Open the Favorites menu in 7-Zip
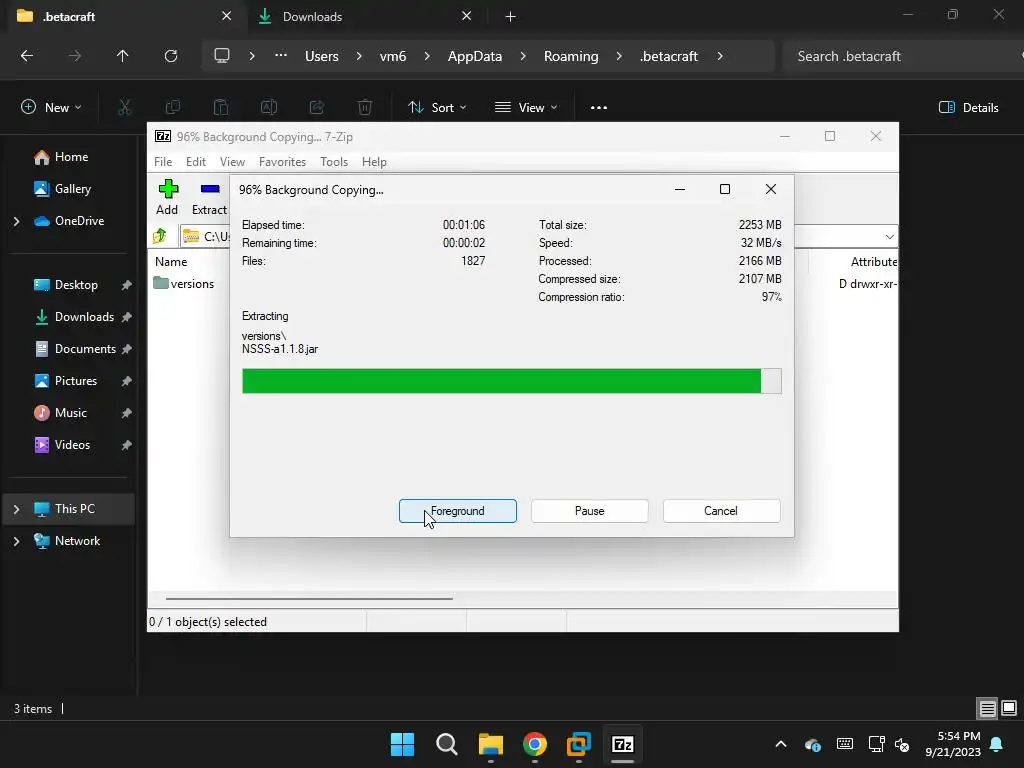This screenshot has width=1024, height=768. tap(282, 162)
